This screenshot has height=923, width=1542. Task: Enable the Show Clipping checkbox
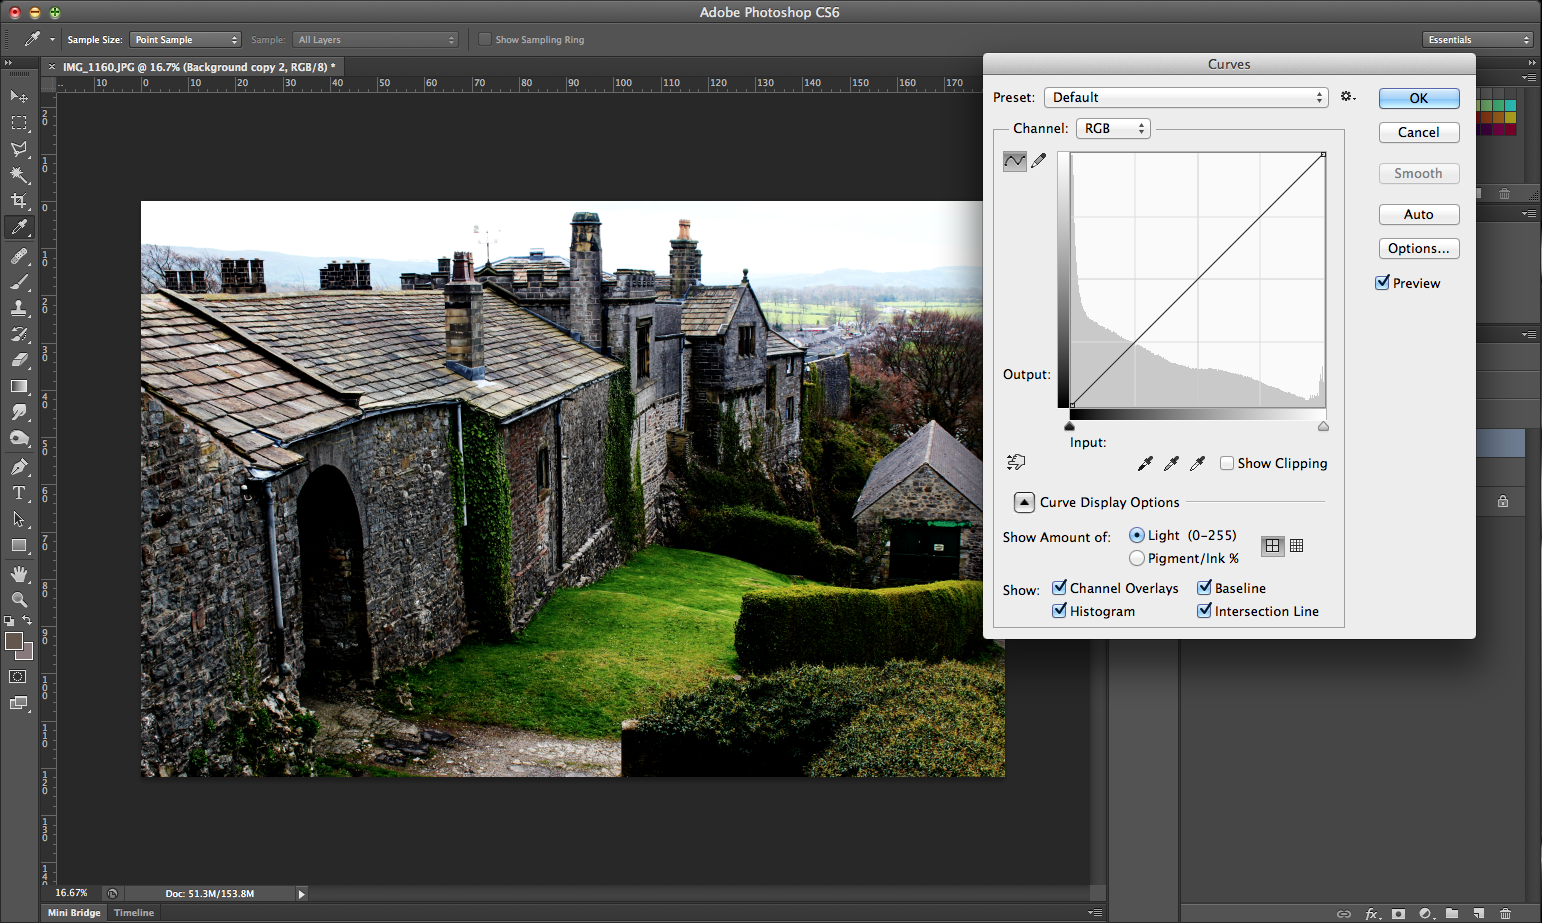(x=1227, y=463)
